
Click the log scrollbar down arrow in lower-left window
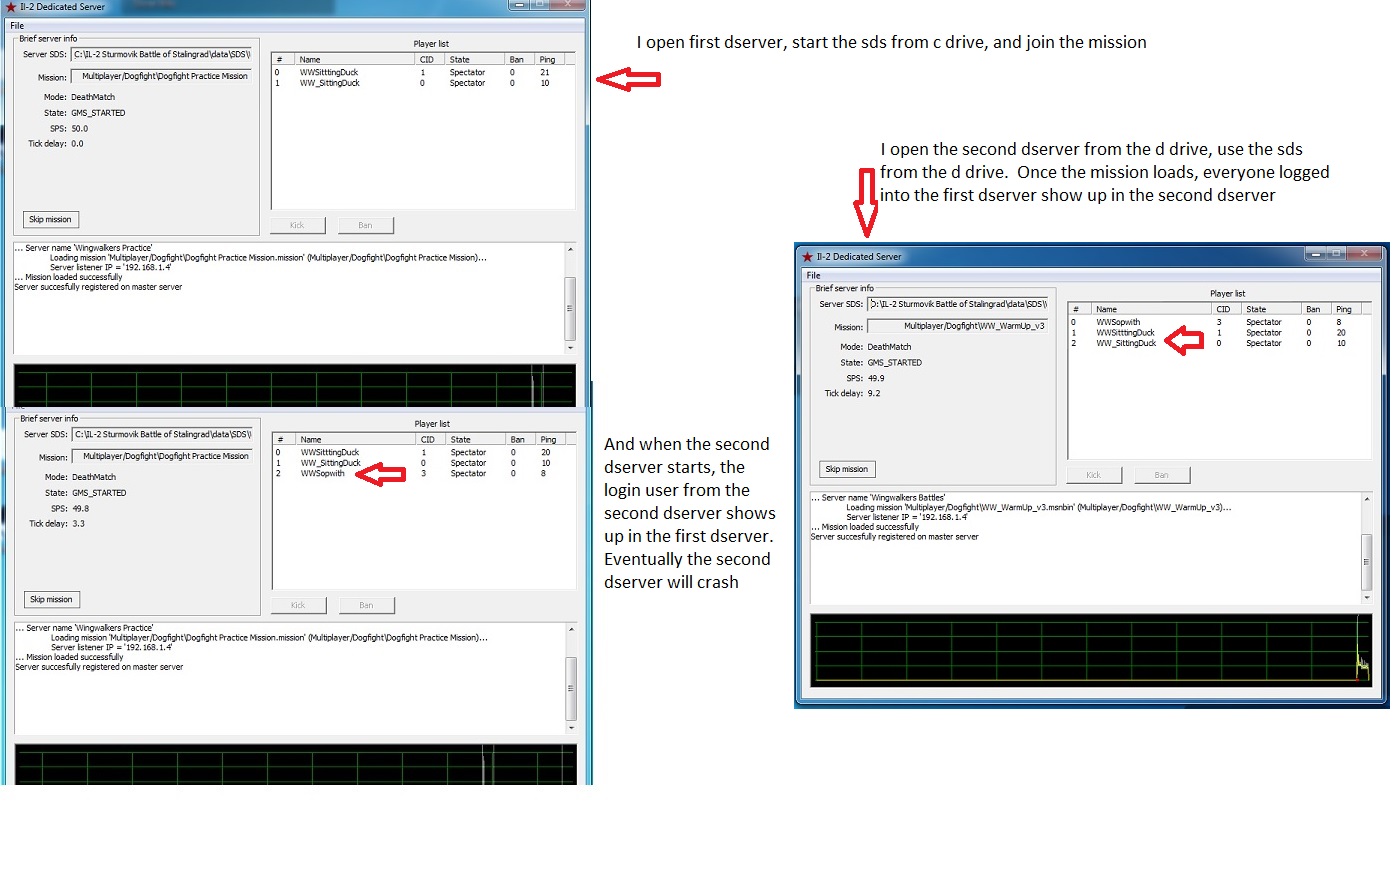(x=571, y=728)
